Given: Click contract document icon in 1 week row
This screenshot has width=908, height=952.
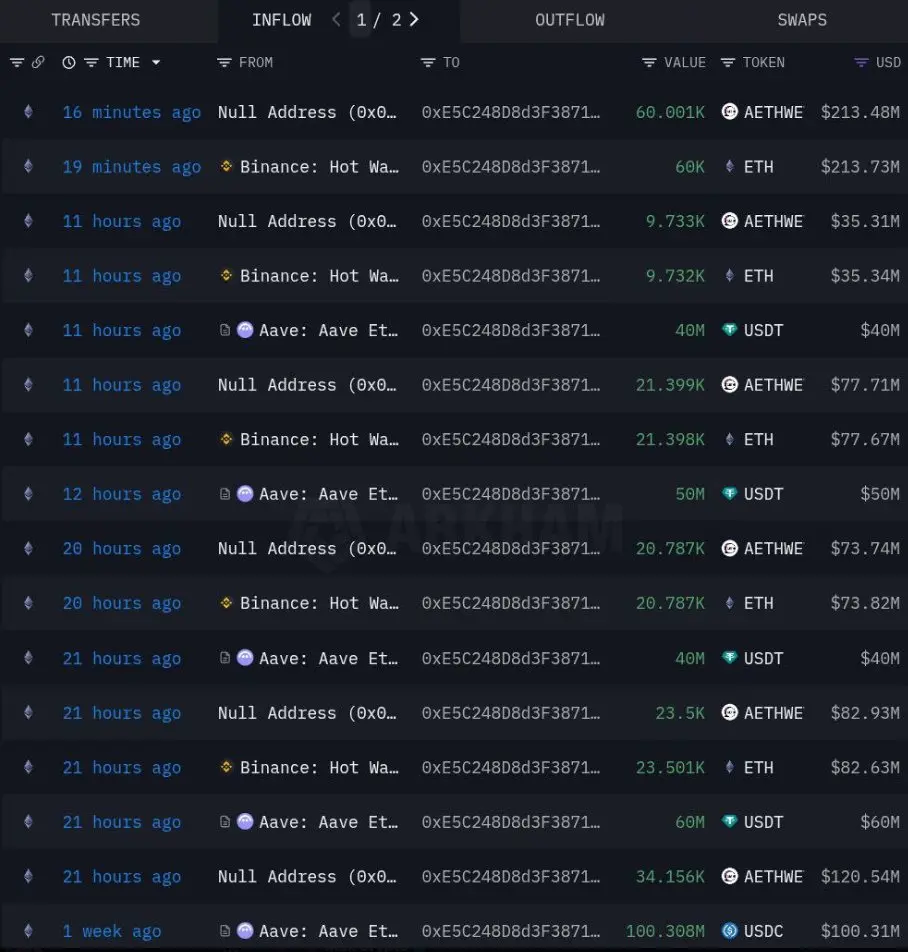Looking at the screenshot, I should tap(225, 931).
